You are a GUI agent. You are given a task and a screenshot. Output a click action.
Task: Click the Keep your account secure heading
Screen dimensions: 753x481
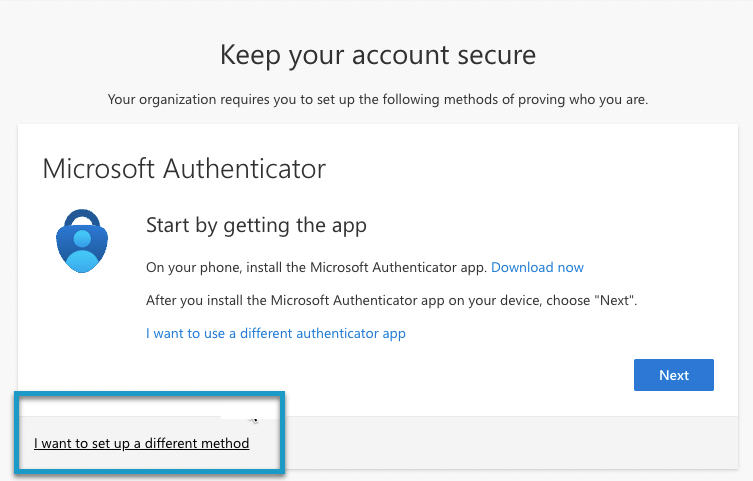pyautogui.click(x=377, y=55)
